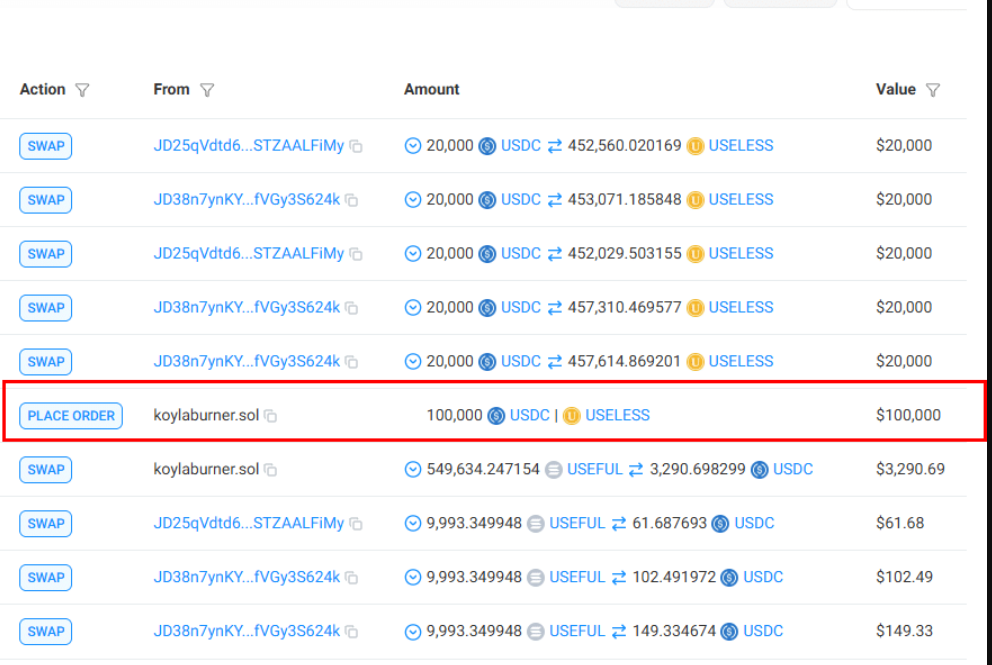Click swap arrows icon before 102.491972
The width and height of the screenshot is (992, 665).
619,578
